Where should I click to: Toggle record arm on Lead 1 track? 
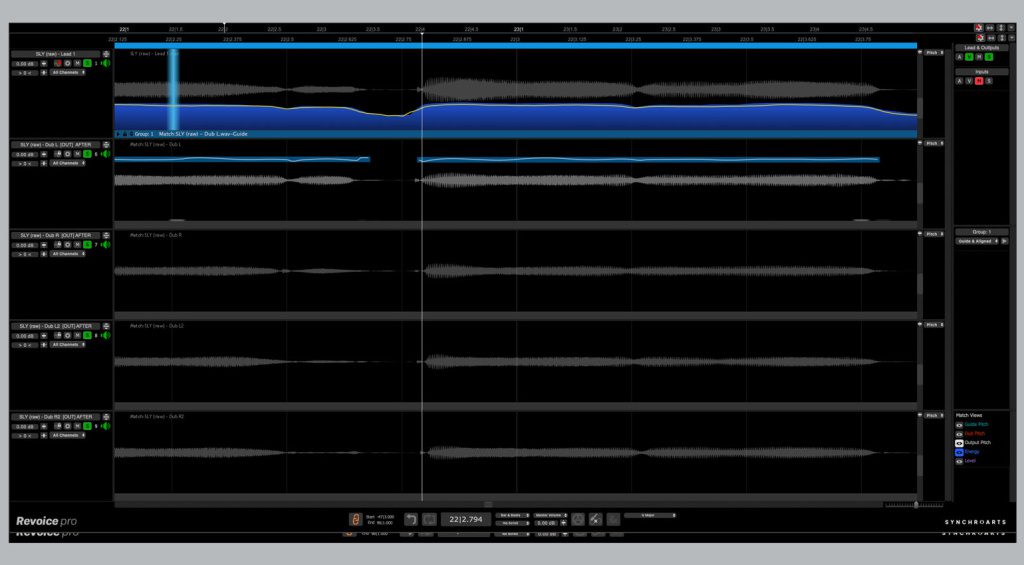coord(57,63)
